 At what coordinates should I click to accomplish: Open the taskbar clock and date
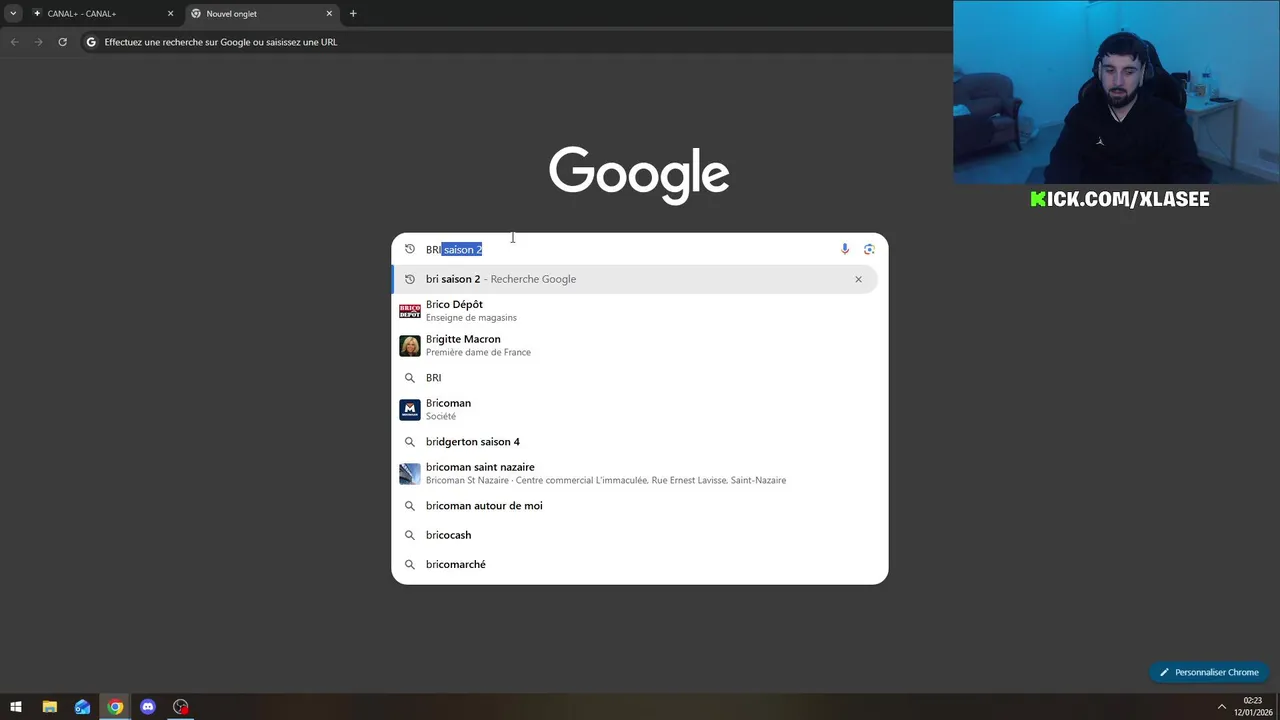click(x=1252, y=707)
